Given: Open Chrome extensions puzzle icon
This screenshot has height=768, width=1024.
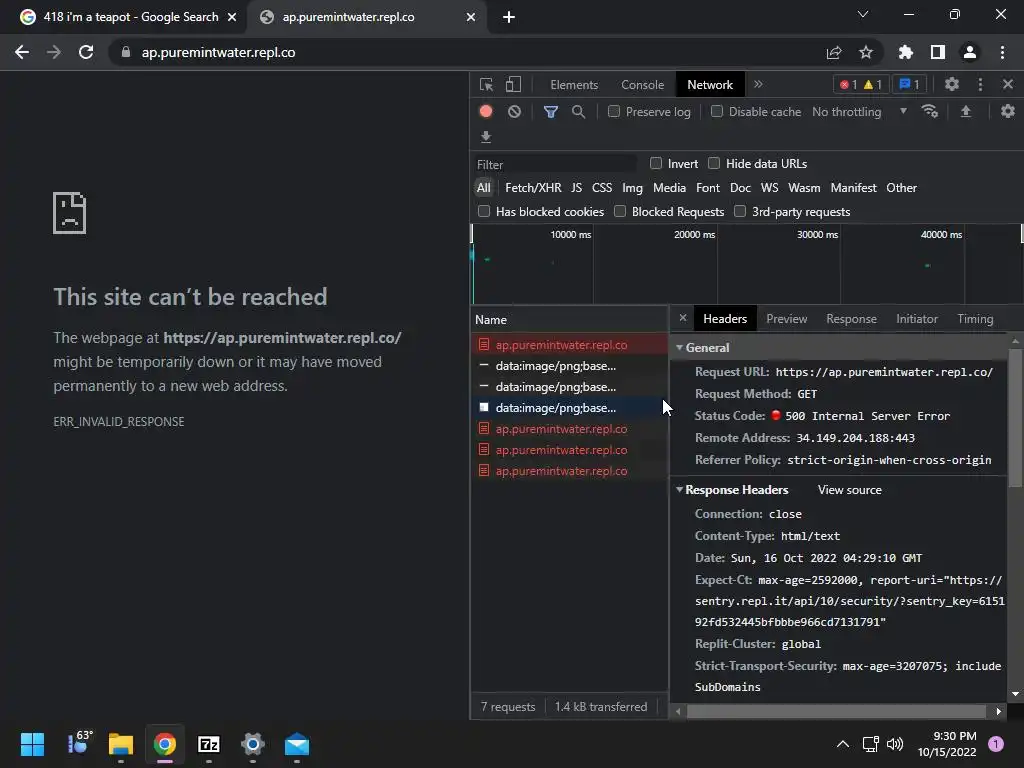Looking at the screenshot, I should click(x=905, y=52).
